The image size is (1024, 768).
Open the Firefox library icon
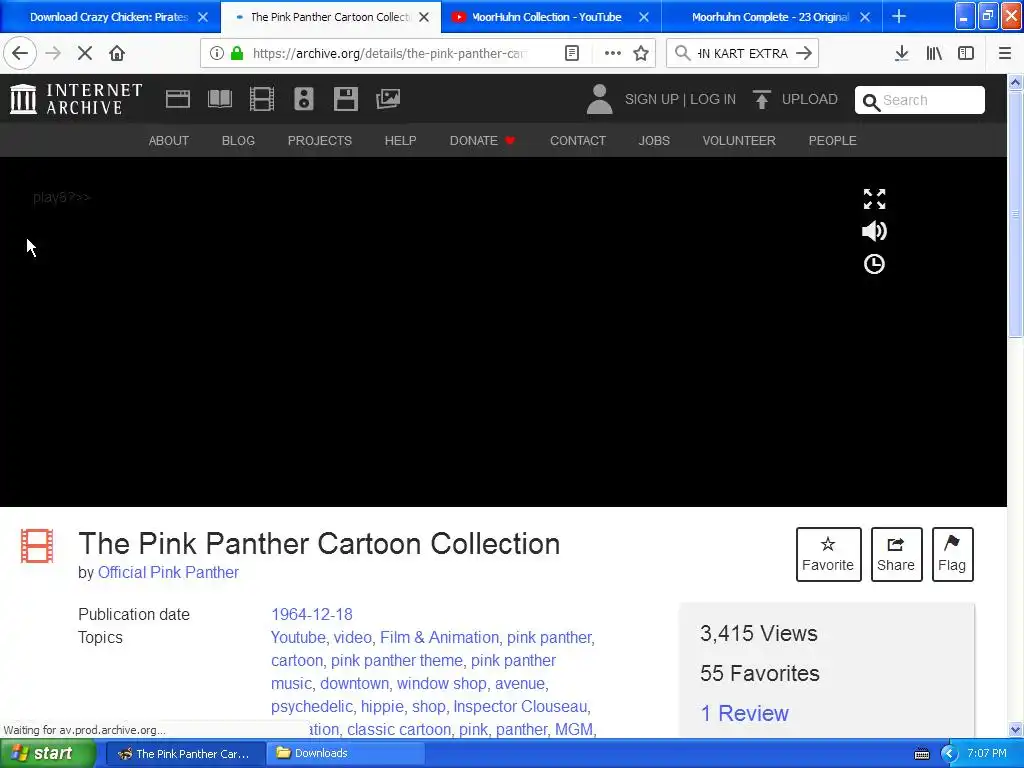[x=935, y=54]
